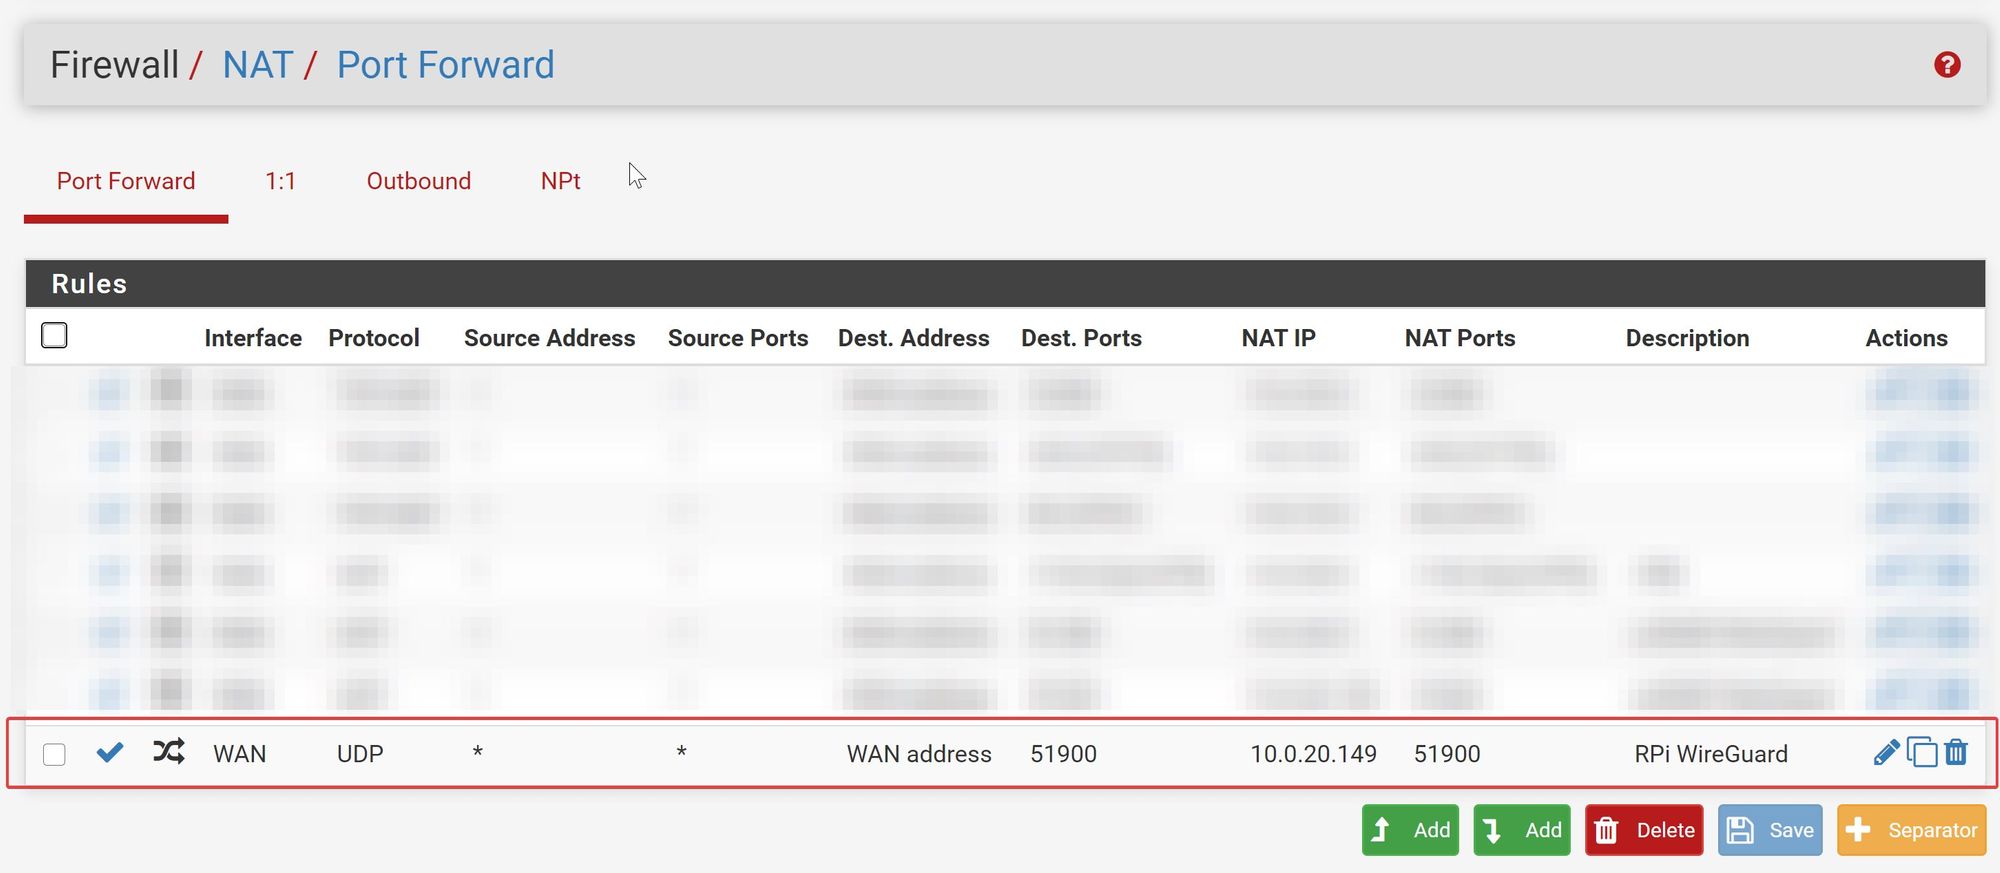
Task: Click the NAT IP column header
Action: (1278, 338)
